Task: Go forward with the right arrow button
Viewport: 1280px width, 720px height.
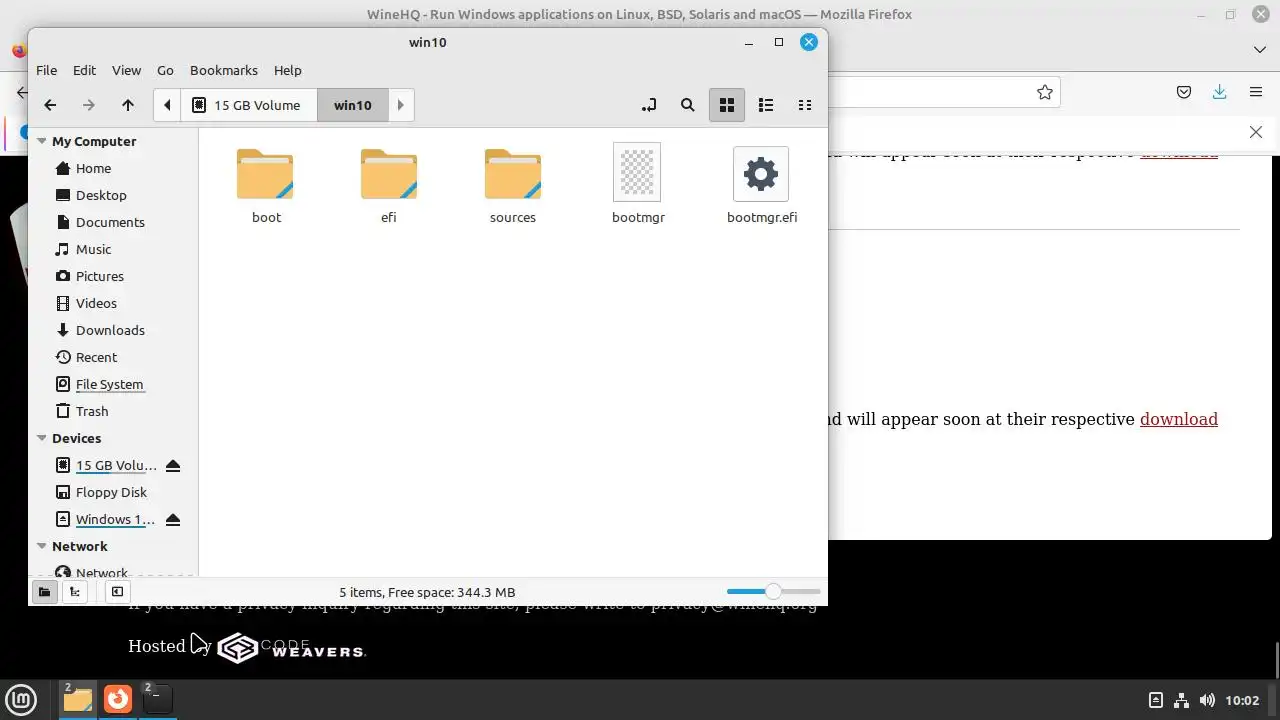Action: click(89, 105)
